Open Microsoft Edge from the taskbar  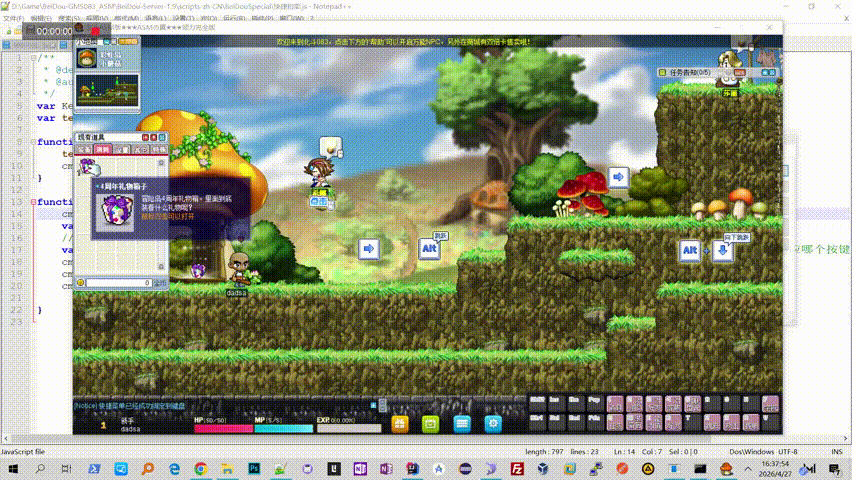click(x=174, y=469)
